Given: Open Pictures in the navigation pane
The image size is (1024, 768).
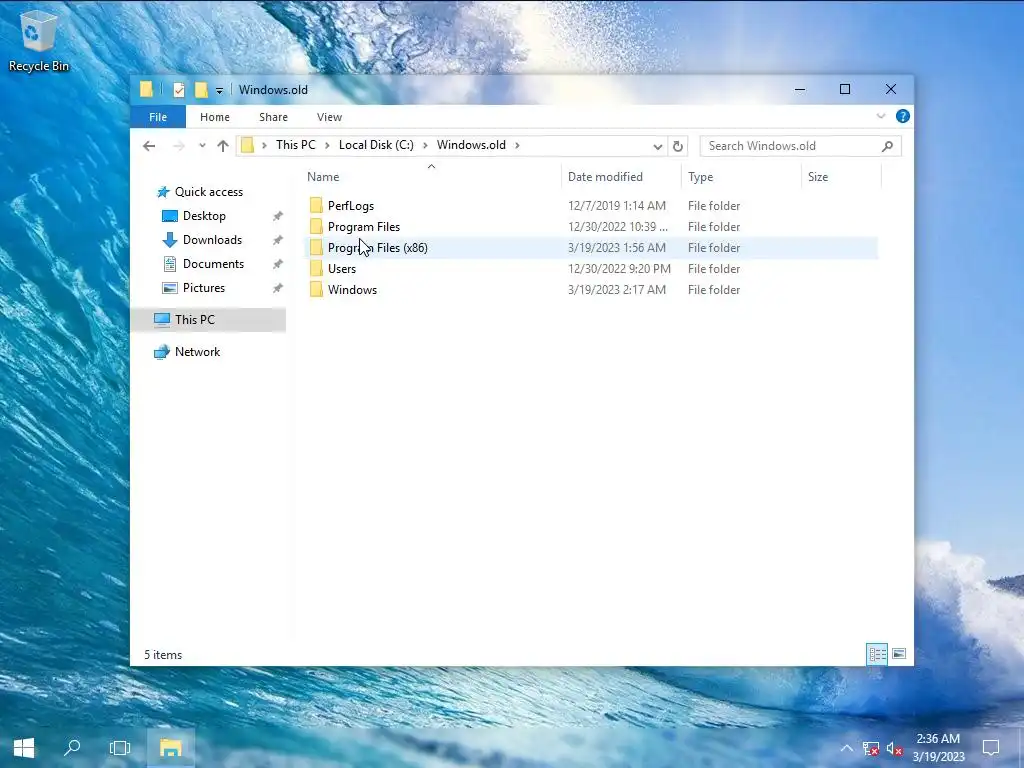Looking at the screenshot, I should pos(204,288).
